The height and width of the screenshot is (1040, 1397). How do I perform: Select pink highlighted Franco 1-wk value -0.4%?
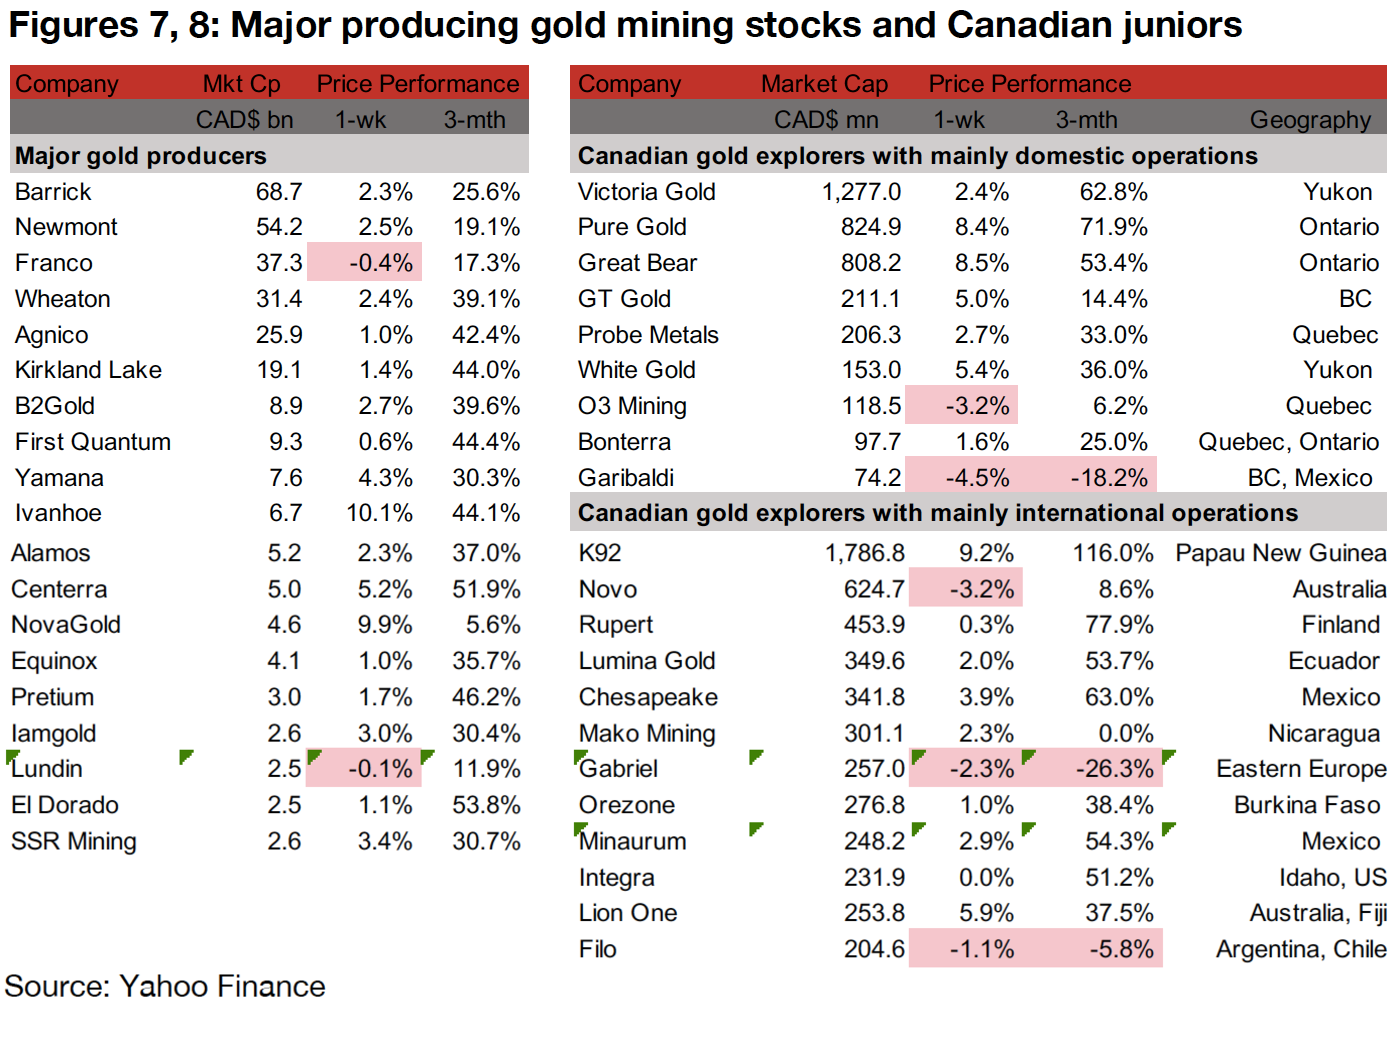365,263
